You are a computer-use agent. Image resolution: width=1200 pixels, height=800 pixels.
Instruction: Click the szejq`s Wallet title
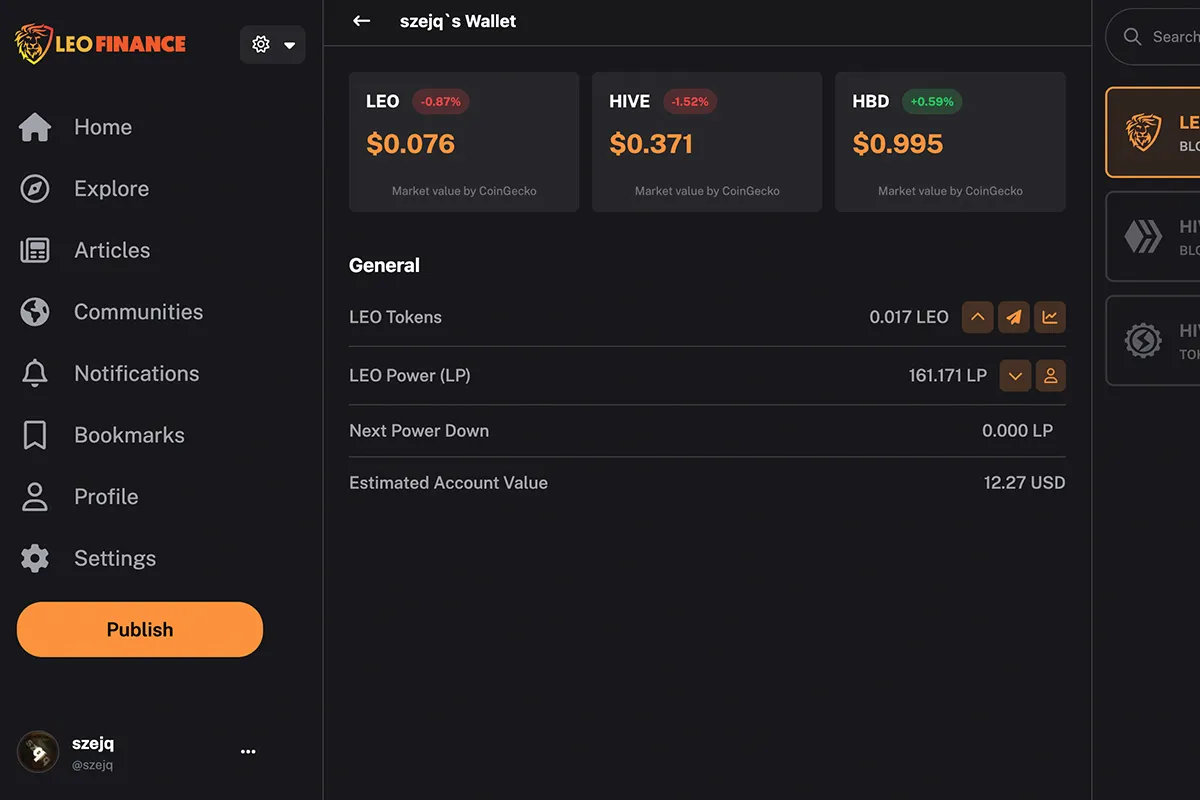(458, 21)
